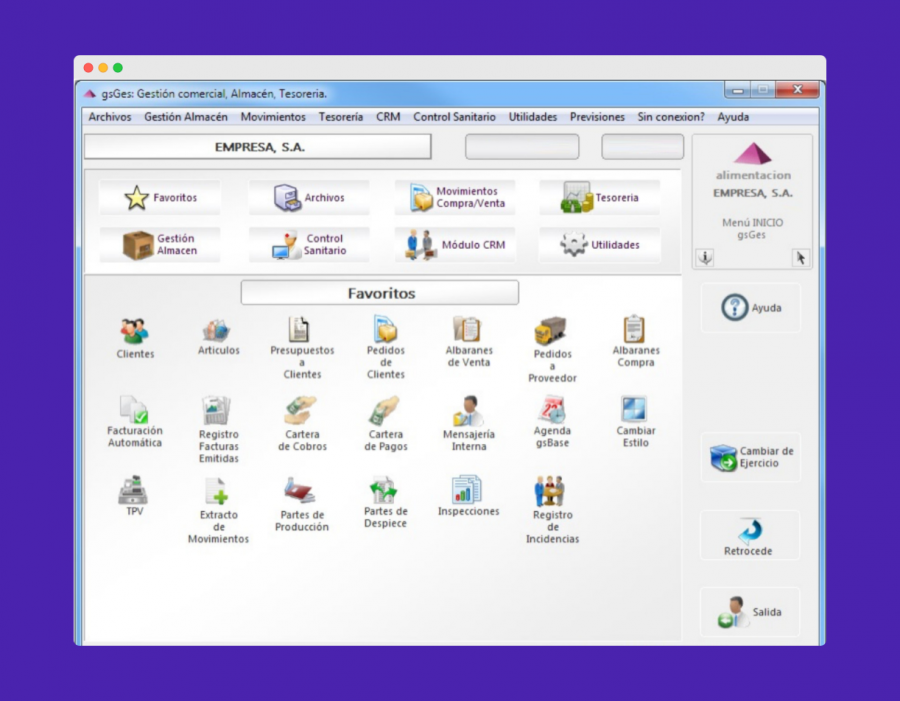Open the Utilidades menu

click(533, 117)
